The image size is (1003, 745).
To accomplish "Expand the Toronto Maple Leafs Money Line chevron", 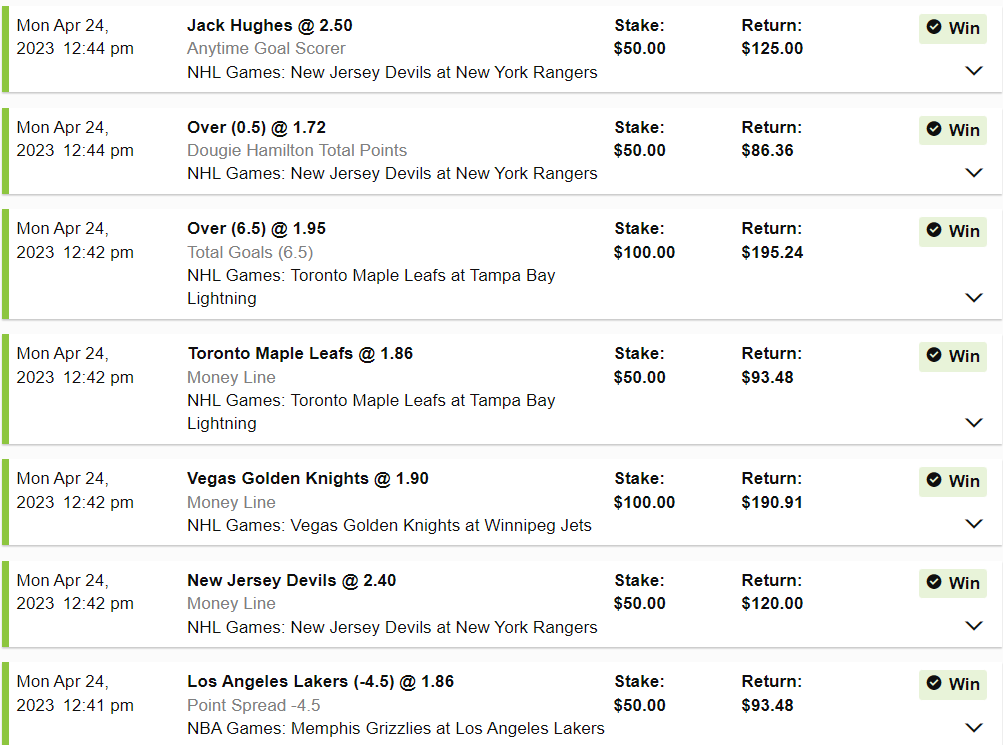I will pyautogui.click(x=974, y=422).
